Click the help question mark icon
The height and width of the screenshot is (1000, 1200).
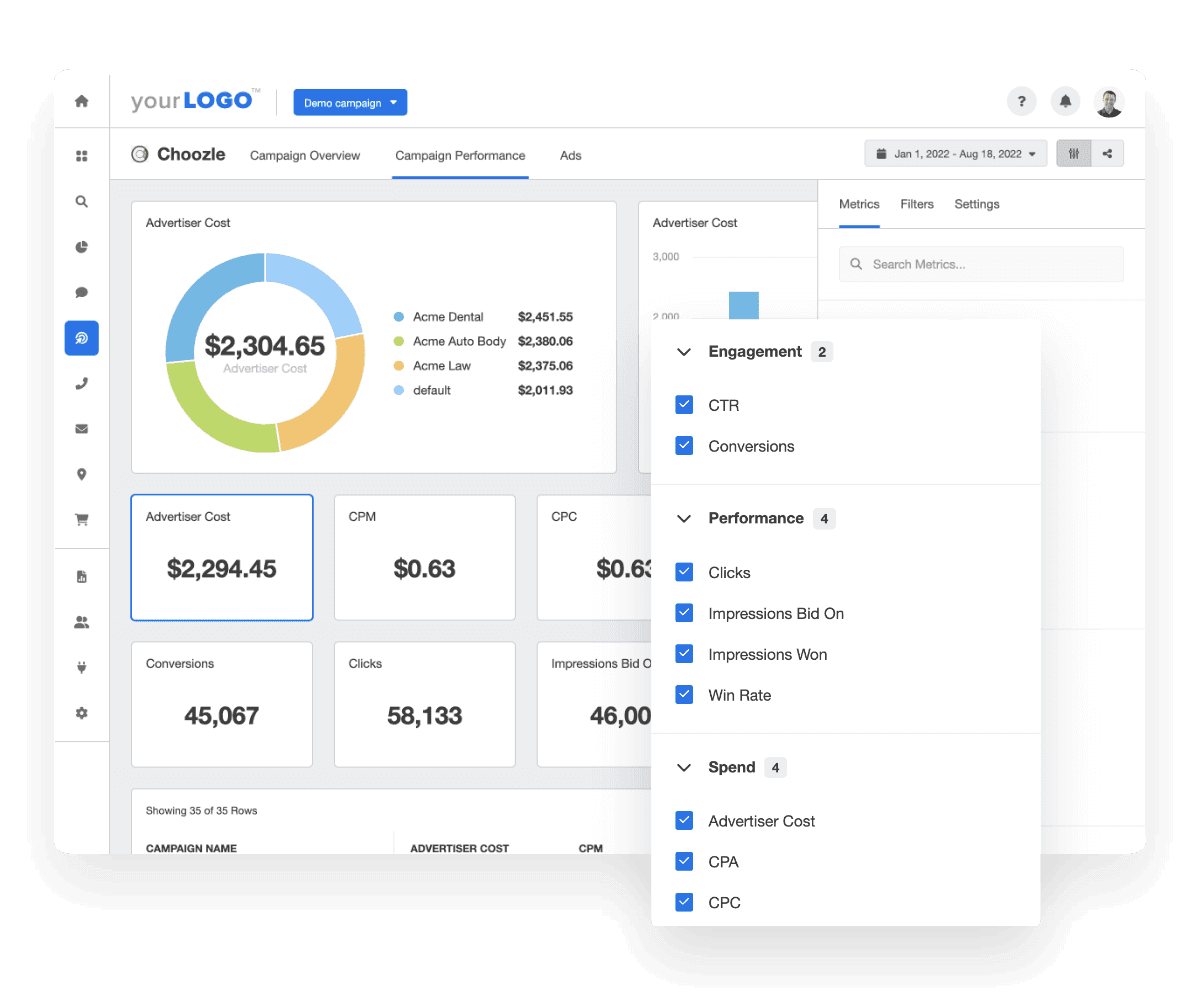click(1021, 101)
